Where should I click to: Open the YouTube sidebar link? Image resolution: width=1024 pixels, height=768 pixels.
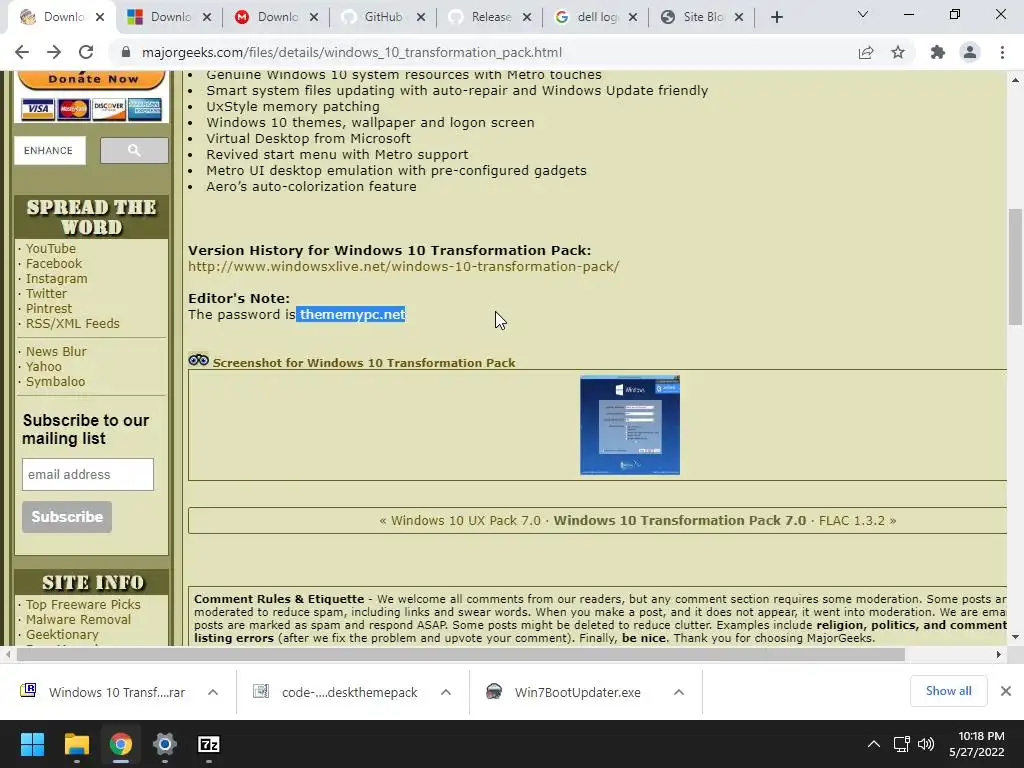point(51,249)
